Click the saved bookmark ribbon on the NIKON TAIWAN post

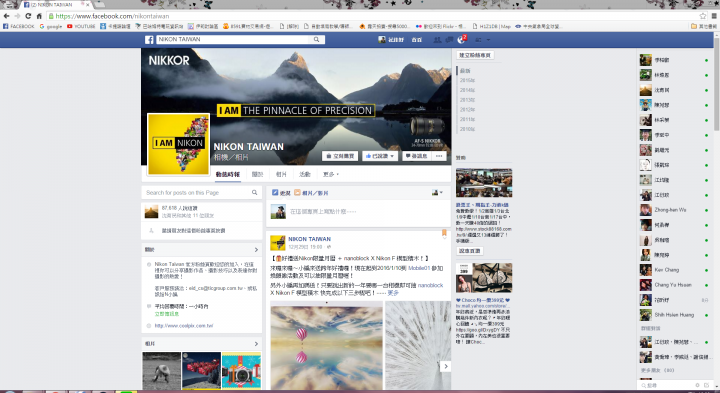point(444,234)
